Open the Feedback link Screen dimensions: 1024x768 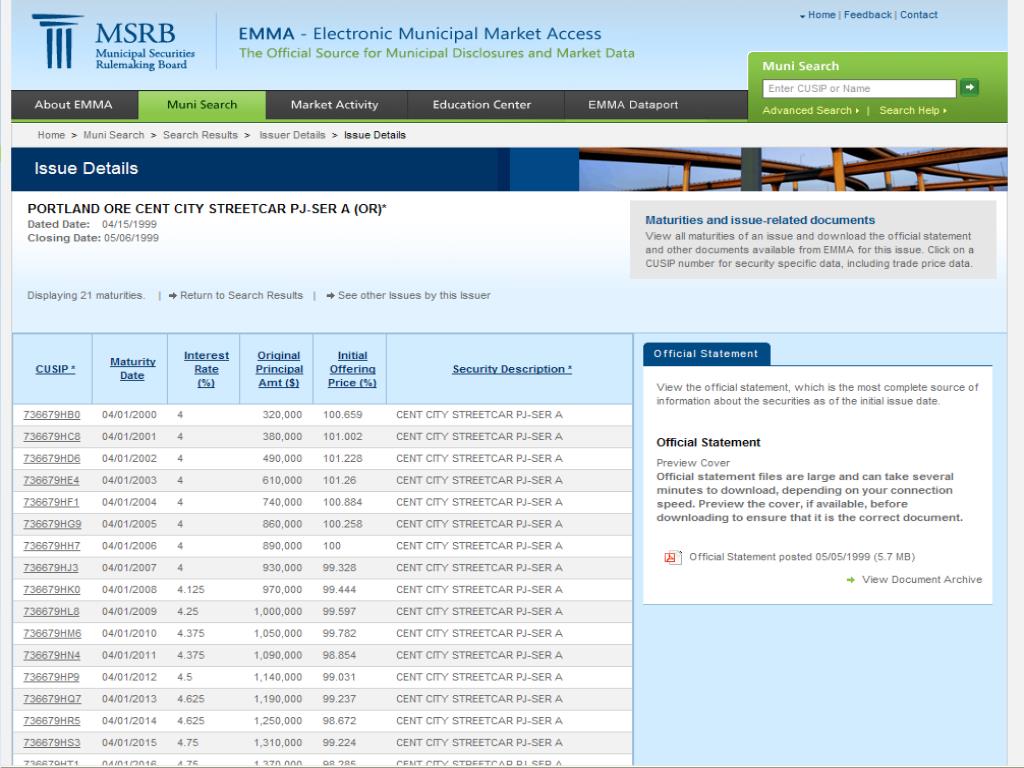867,14
